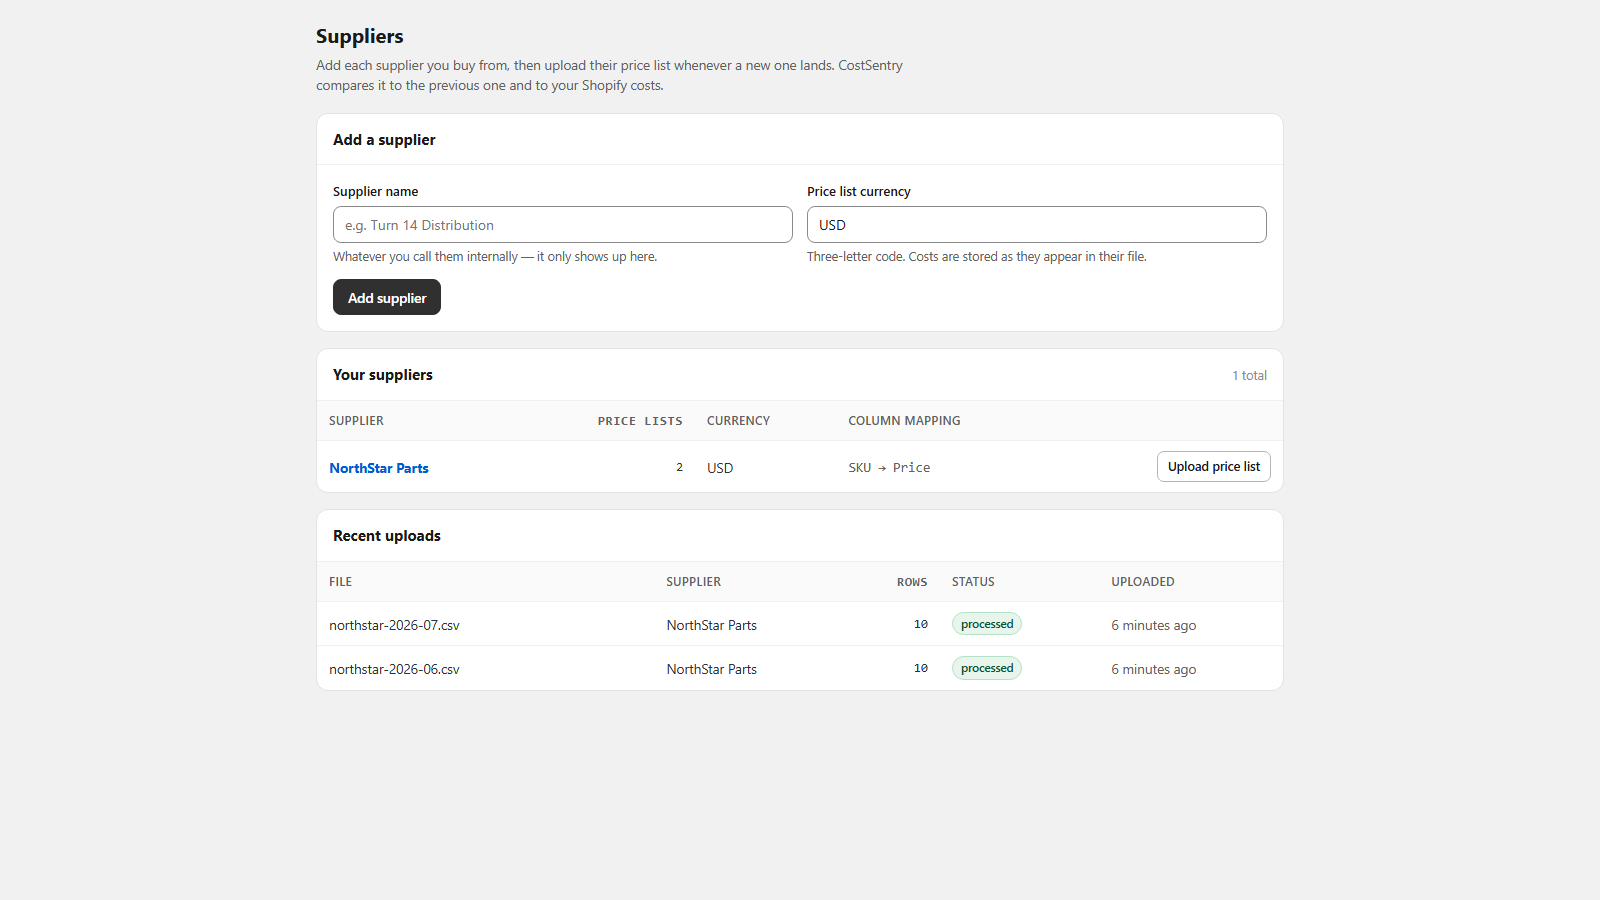The height and width of the screenshot is (900, 1600).
Task: Click supplier NorthStar Parts in northstar-2026-06.csv row
Action: tap(712, 669)
